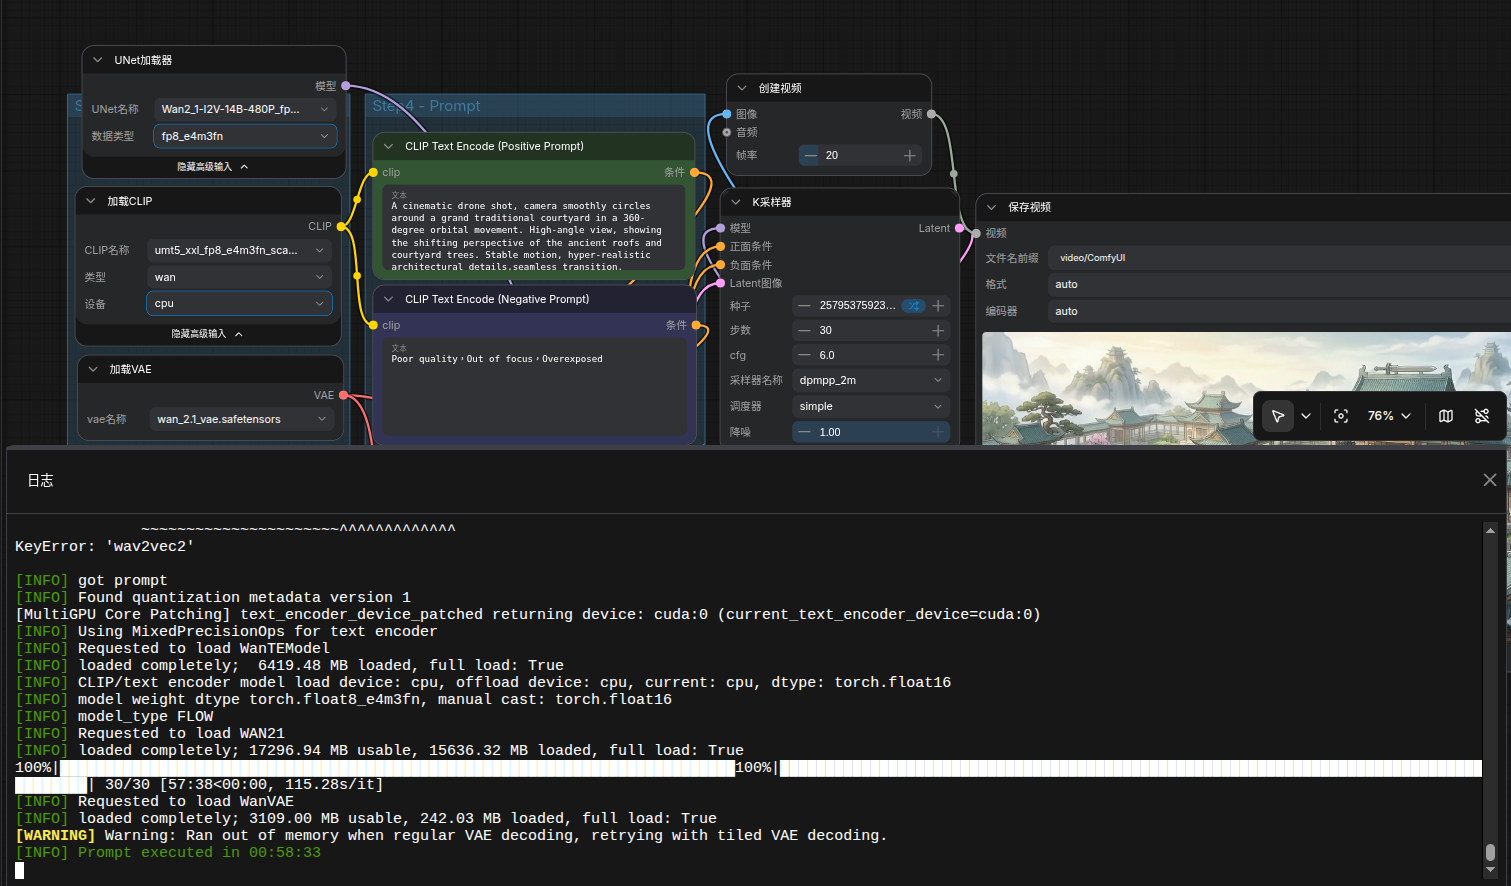Collapse the Negative Prompt CLIP Text Encode node
Image resolution: width=1511 pixels, height=886 pixels.
point(389,299)
